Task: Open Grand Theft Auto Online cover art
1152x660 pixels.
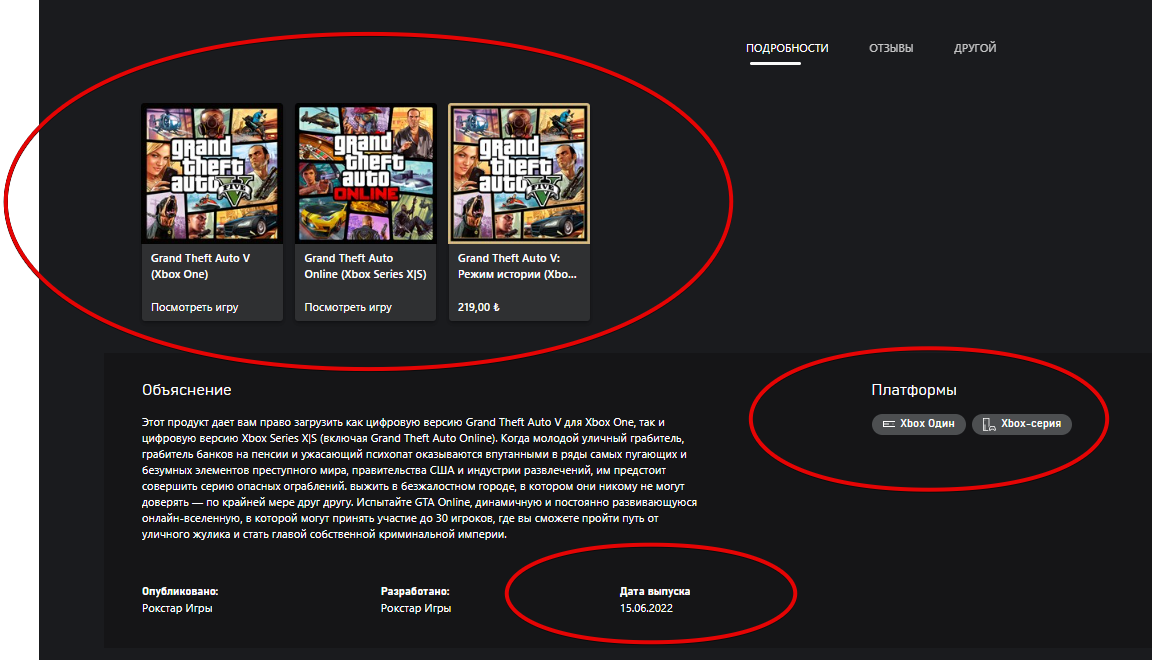Action: point(366,173)
